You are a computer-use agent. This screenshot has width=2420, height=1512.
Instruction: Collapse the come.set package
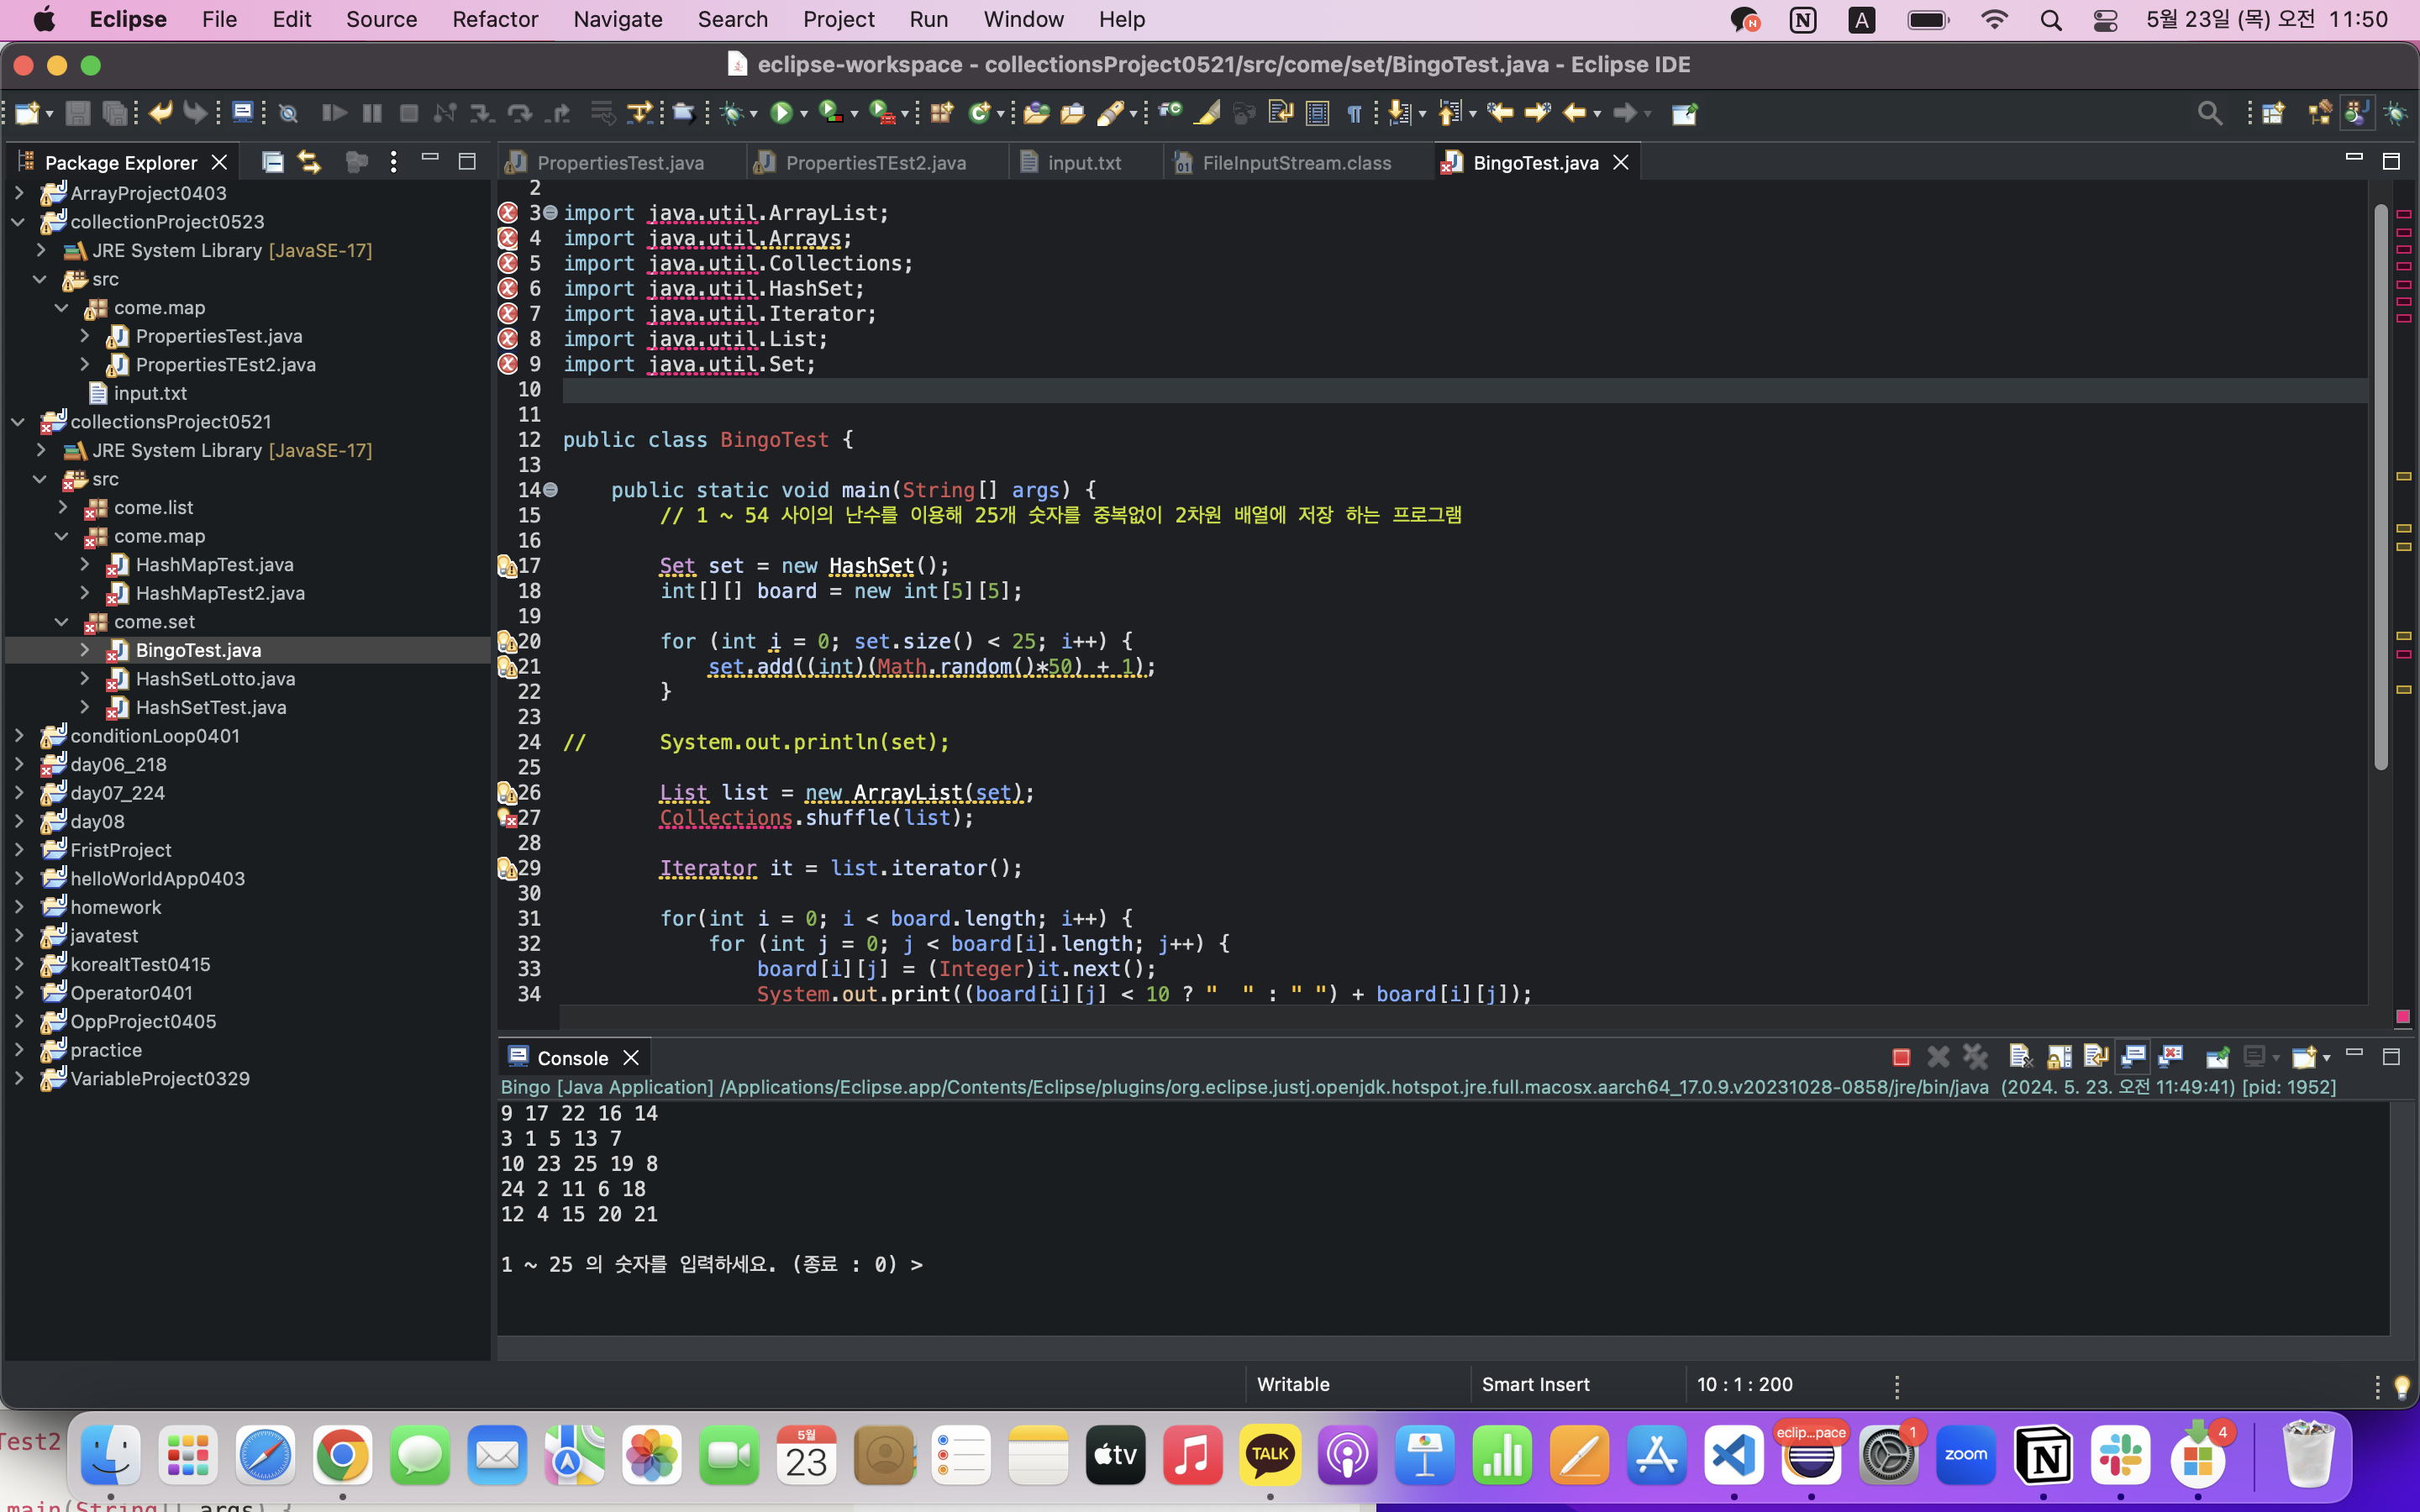point(62,622)
